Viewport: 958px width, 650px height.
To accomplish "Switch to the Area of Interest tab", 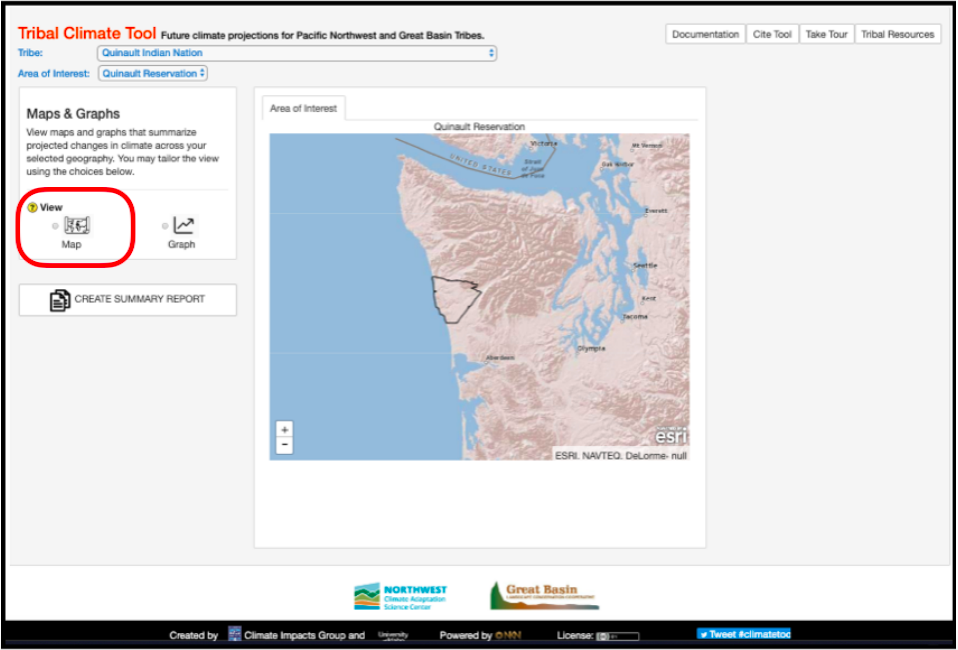I will [x=303, y=108].
